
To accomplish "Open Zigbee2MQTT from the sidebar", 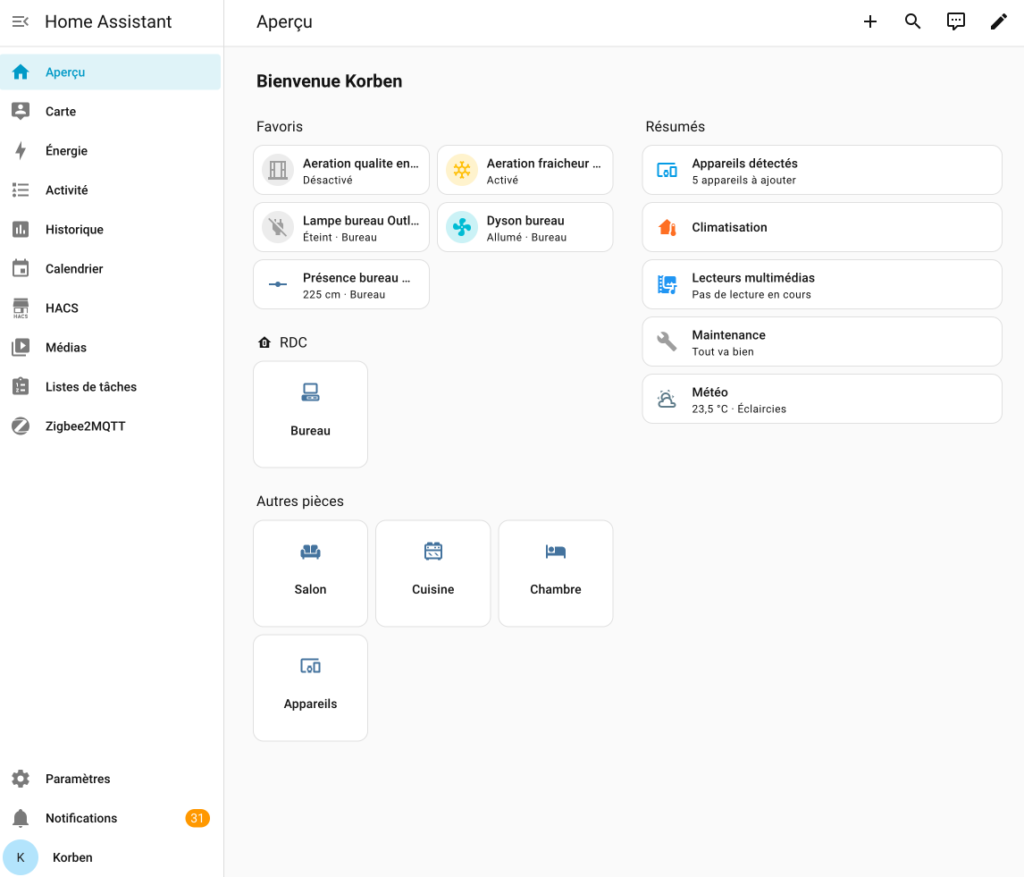I will point(110,426).
